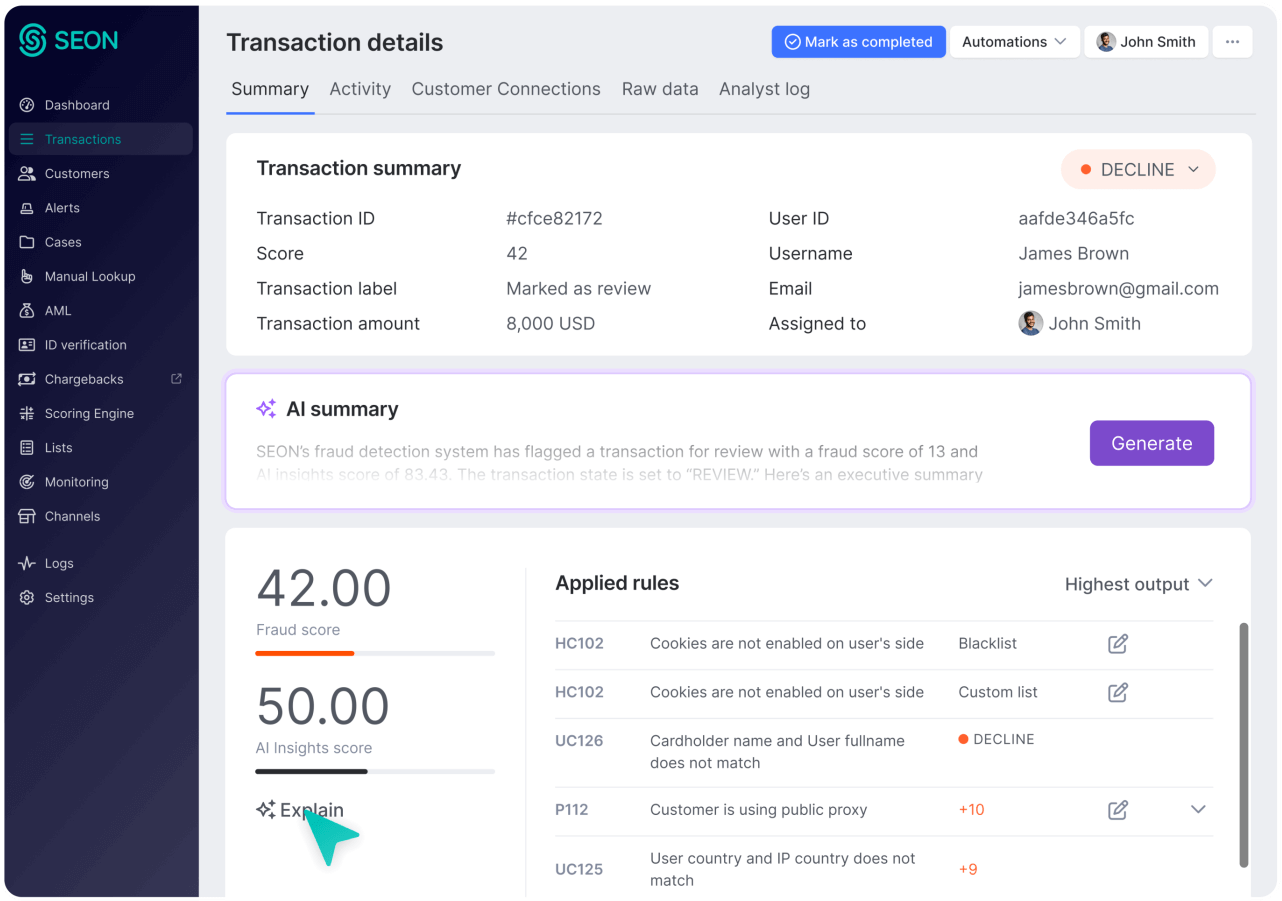
Task: Click the jamesbrown@gmail.com email
Action: coord(1118,288)
